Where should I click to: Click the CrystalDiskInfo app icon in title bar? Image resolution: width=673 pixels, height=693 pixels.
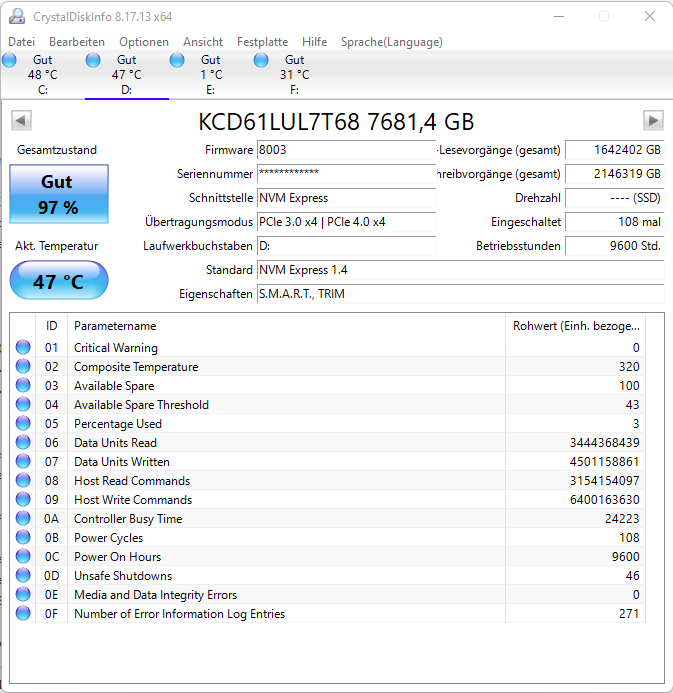17,16
